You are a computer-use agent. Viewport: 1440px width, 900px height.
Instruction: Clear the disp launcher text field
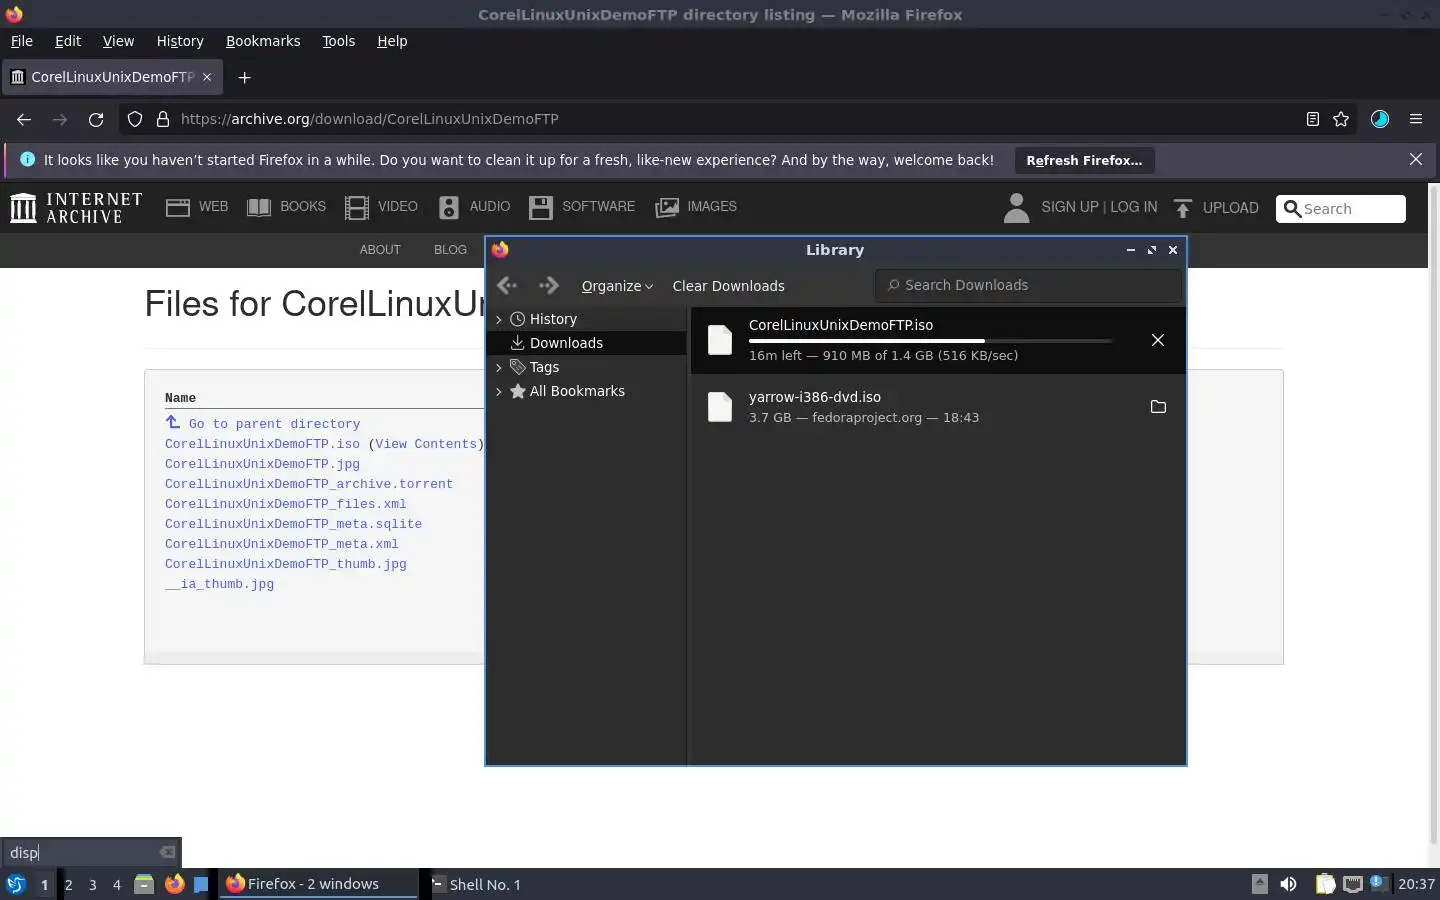coord(167,852)
